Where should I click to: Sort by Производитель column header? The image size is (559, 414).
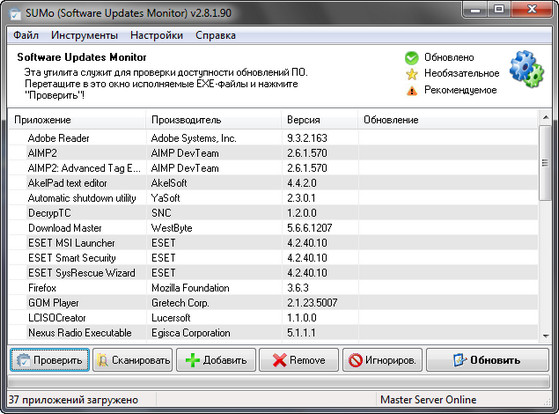[x=214, y=120]
